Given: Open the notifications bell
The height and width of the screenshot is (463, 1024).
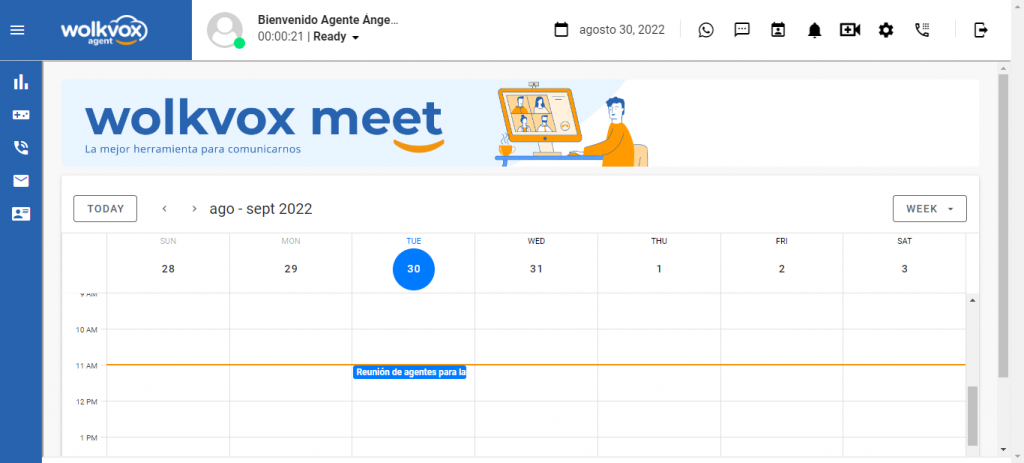Looking at the screenshot, I should pos(814,30).
